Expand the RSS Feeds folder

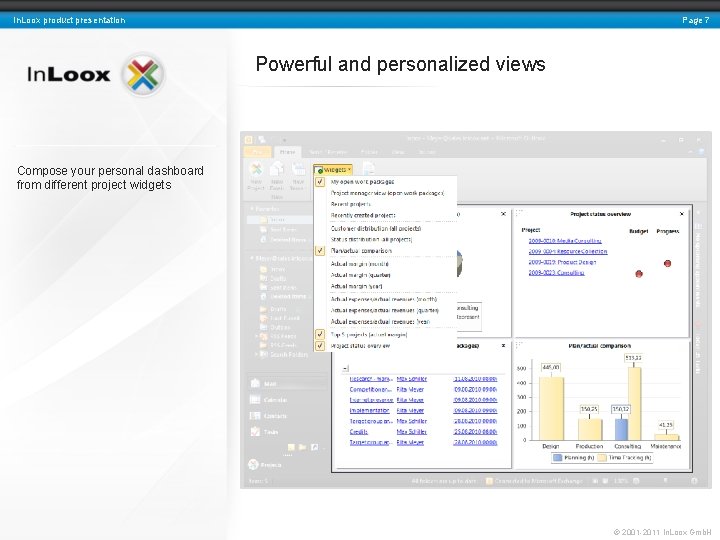[x=256, y=336]
